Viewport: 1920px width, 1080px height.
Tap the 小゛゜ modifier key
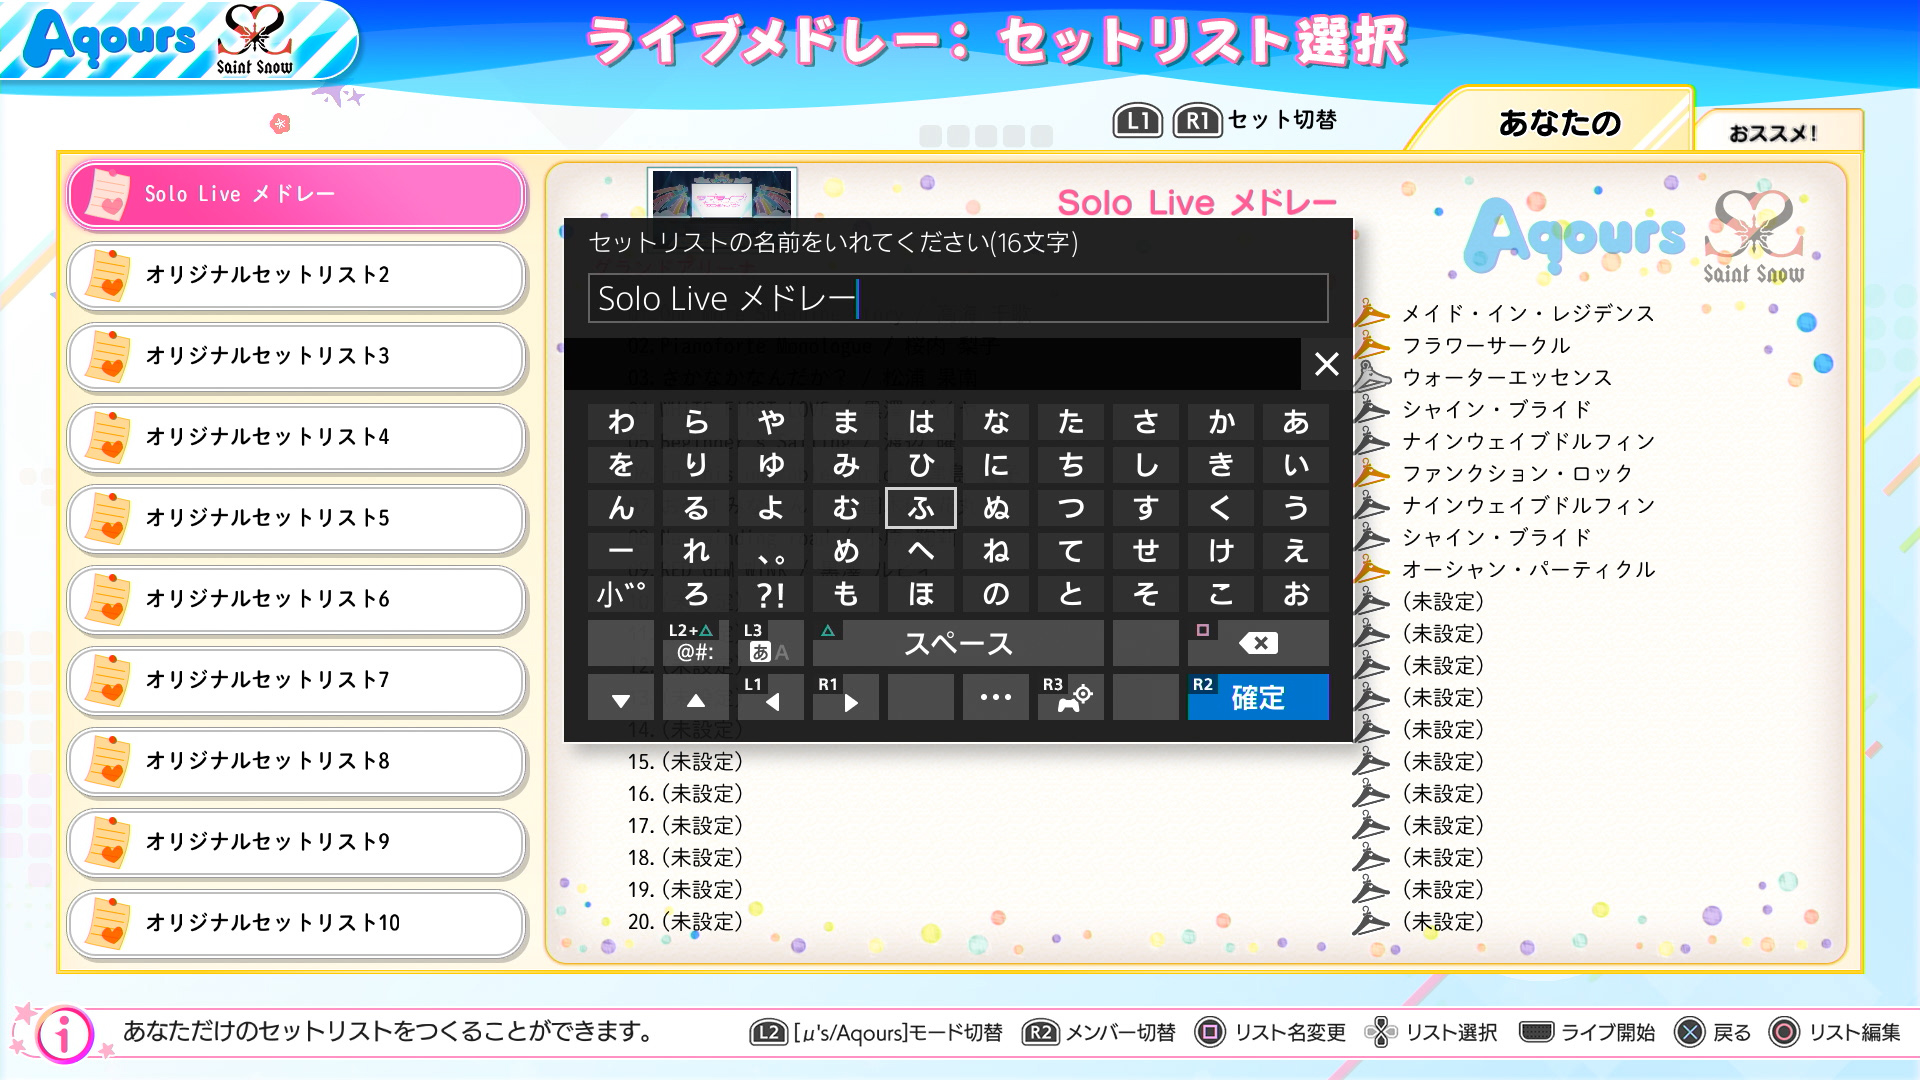pos(621,594)
